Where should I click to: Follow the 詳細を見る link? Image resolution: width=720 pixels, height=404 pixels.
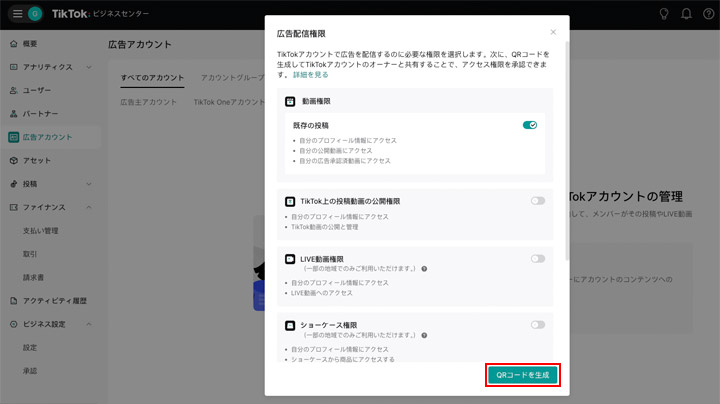point(311,75)
